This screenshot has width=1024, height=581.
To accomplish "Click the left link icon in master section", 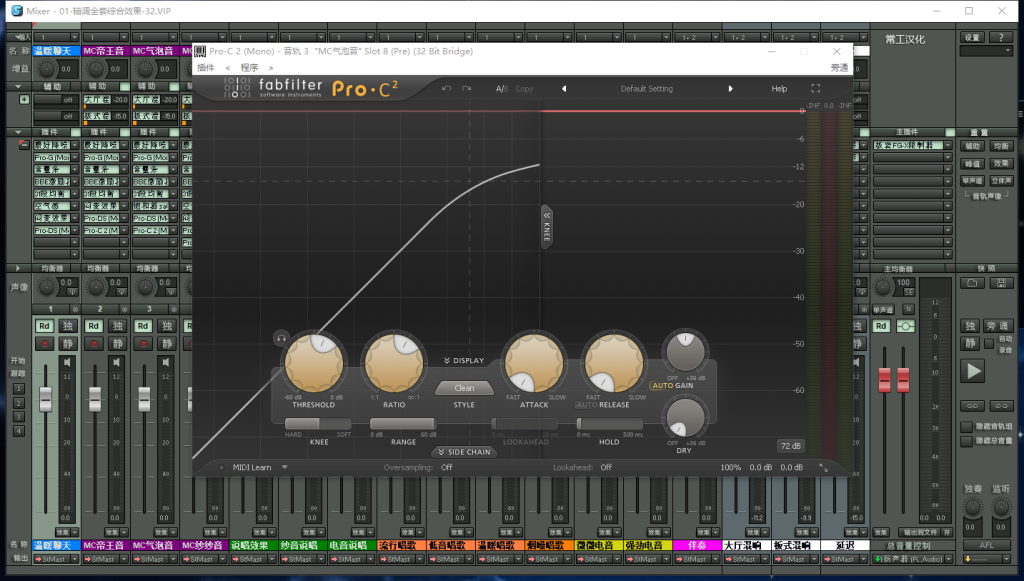I will coord(972,405).
